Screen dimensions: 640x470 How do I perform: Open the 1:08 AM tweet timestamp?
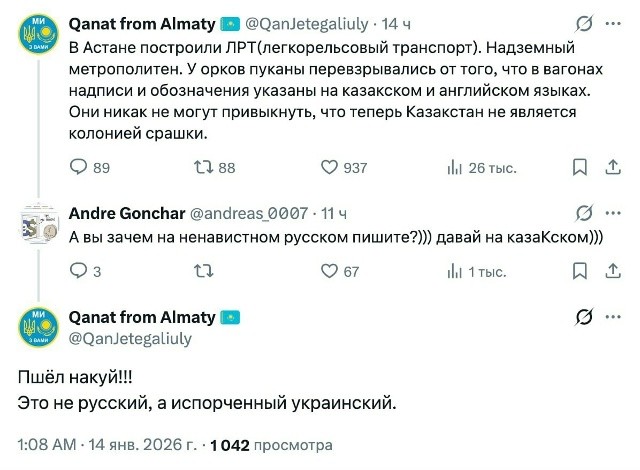click(47, 443)
